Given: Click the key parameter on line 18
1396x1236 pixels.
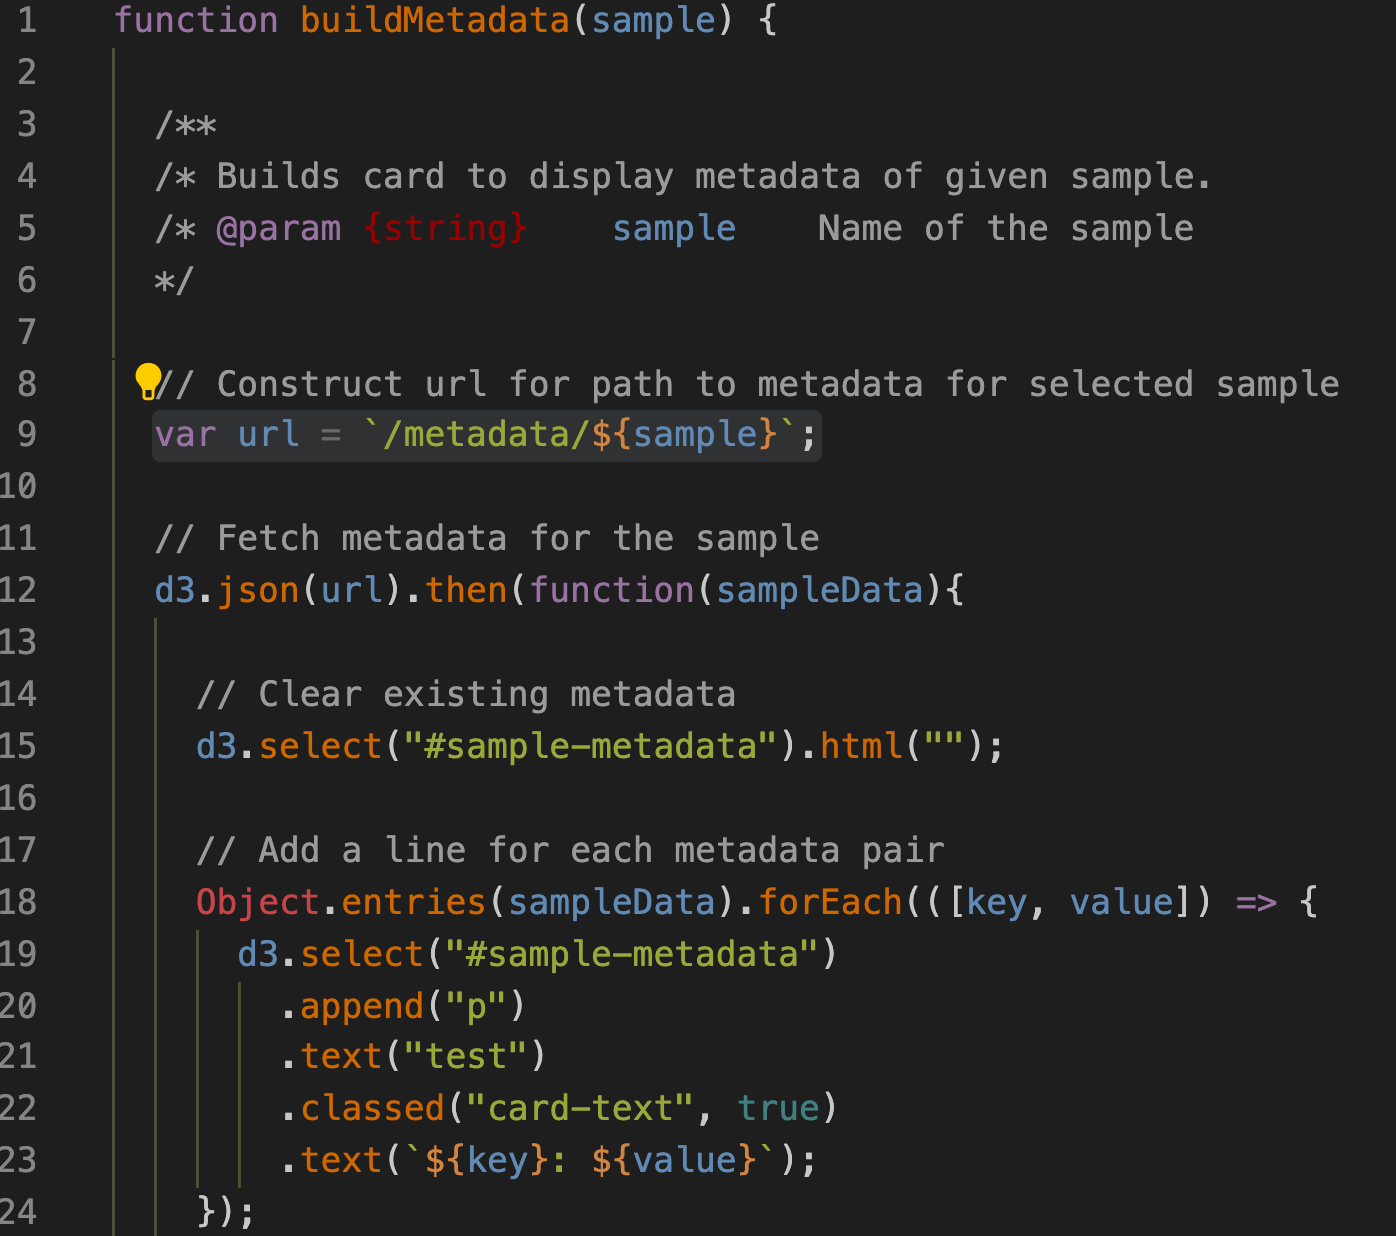Looking at the screenshot, I should (x=996, y=902).
